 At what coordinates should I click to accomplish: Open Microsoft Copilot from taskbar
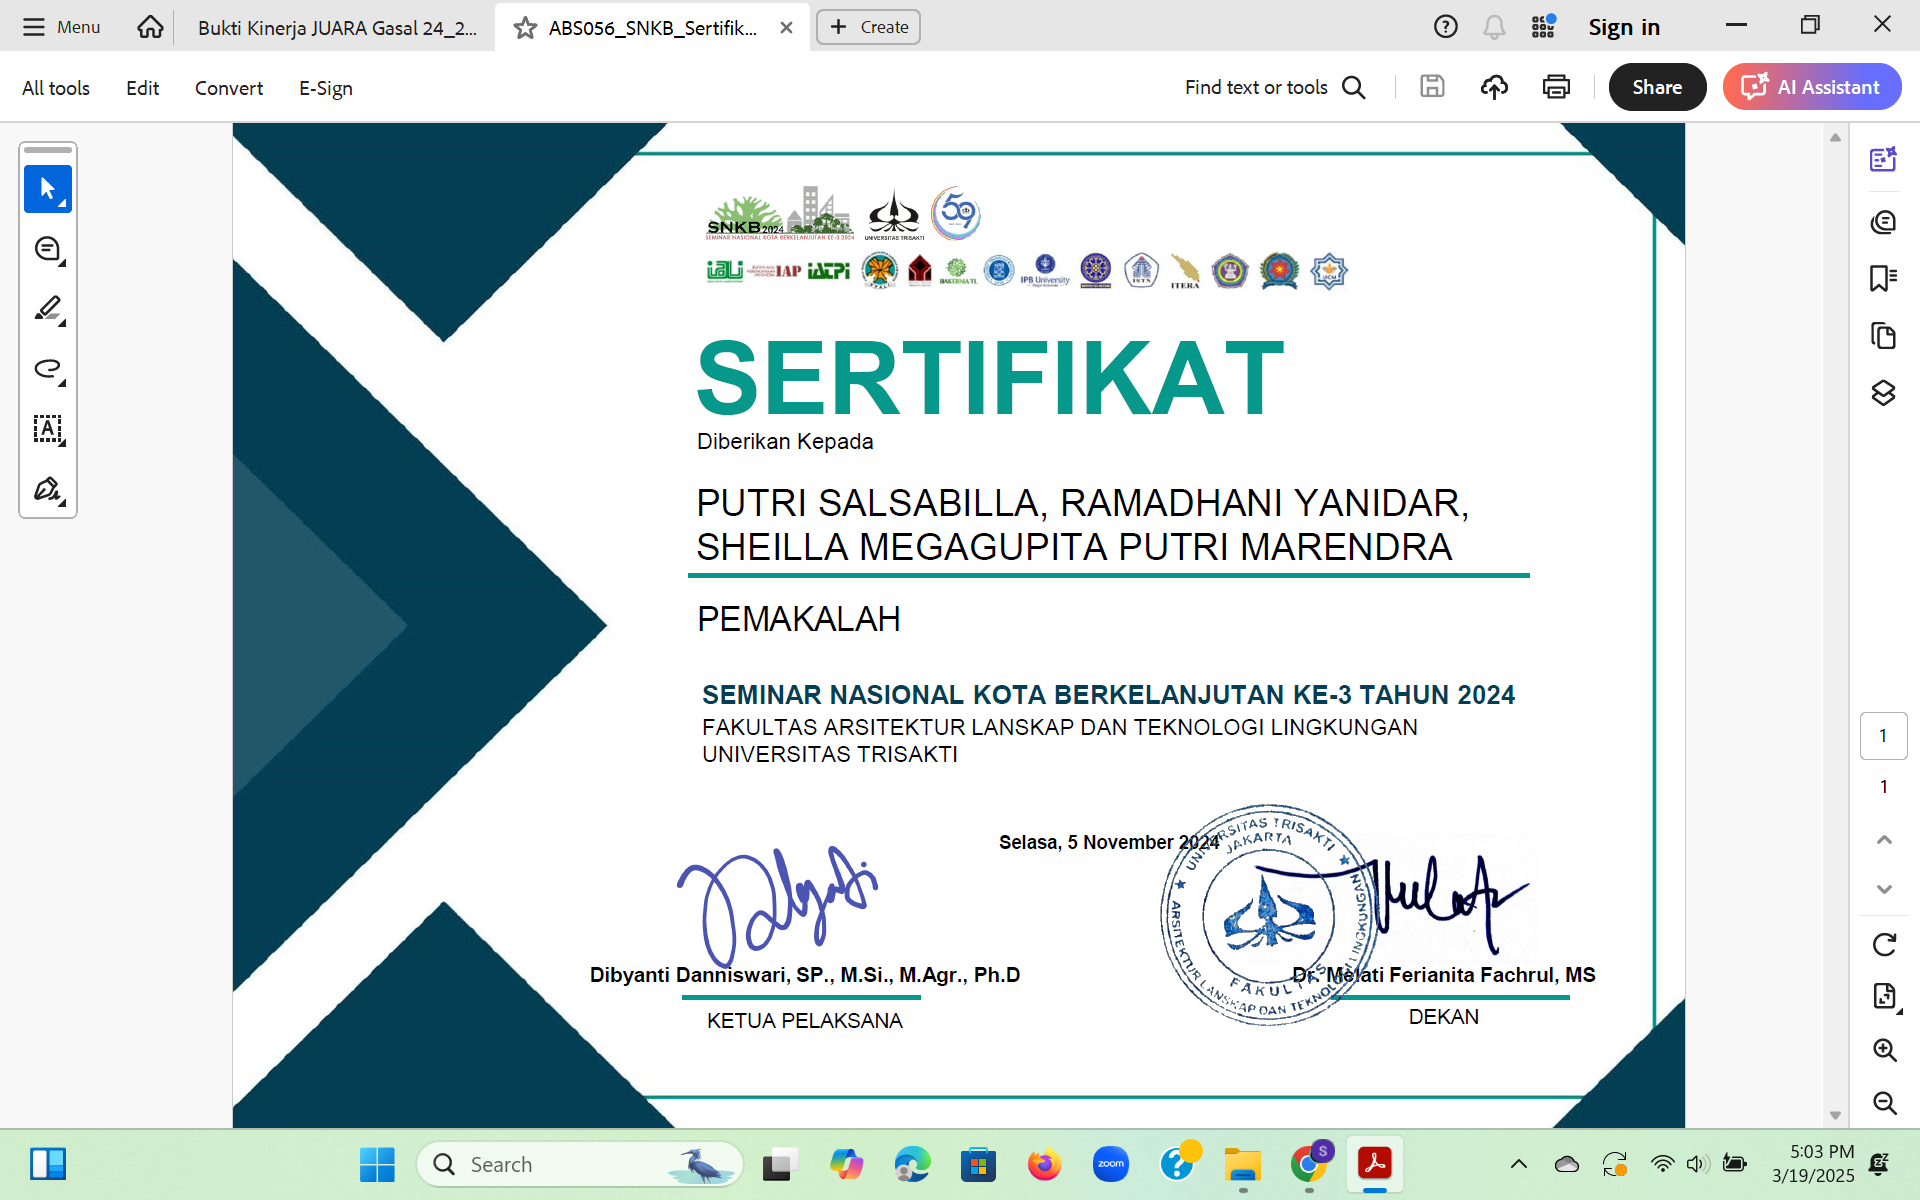[x=846, y=1165]
